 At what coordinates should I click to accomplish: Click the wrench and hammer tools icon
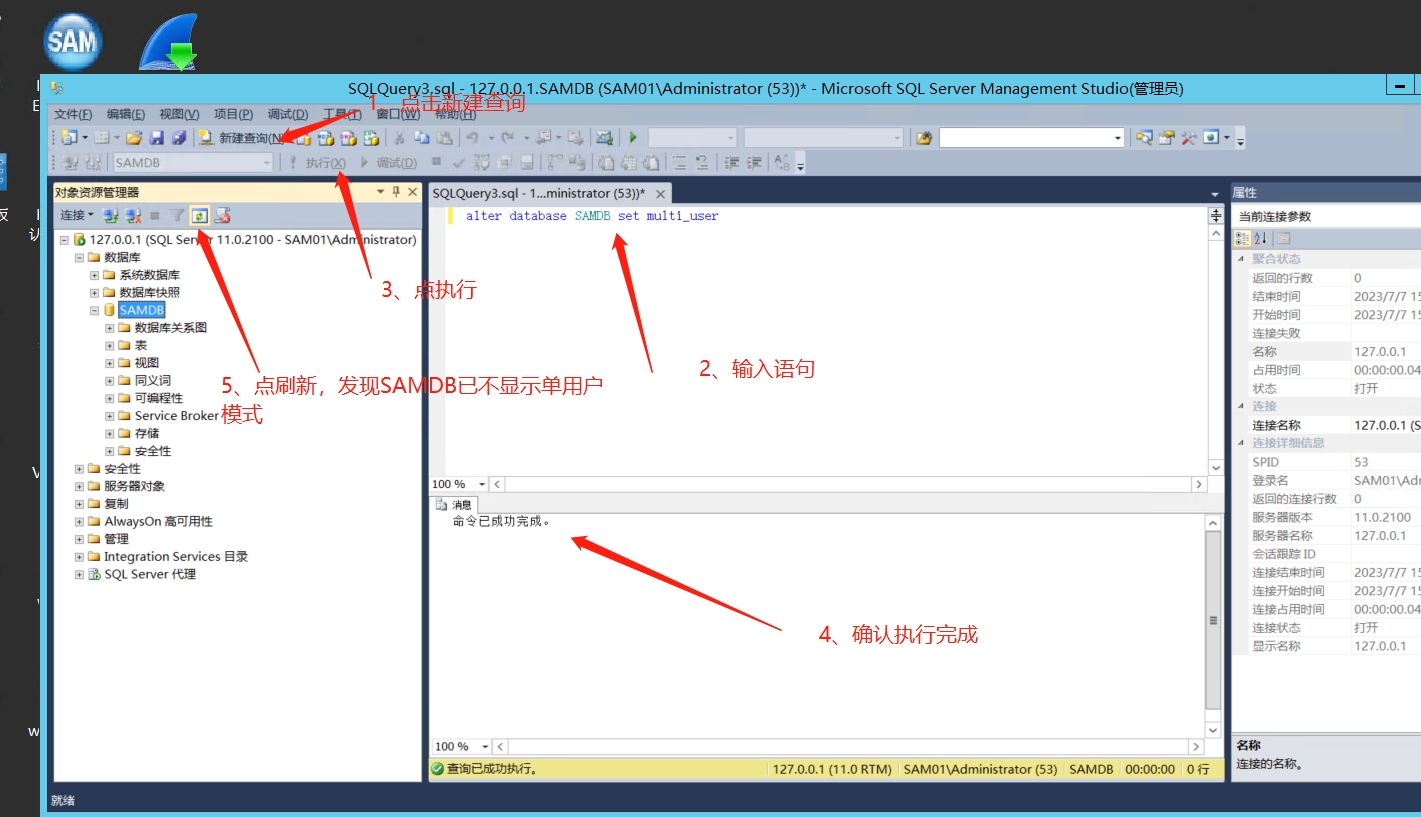click(1189, 138)
